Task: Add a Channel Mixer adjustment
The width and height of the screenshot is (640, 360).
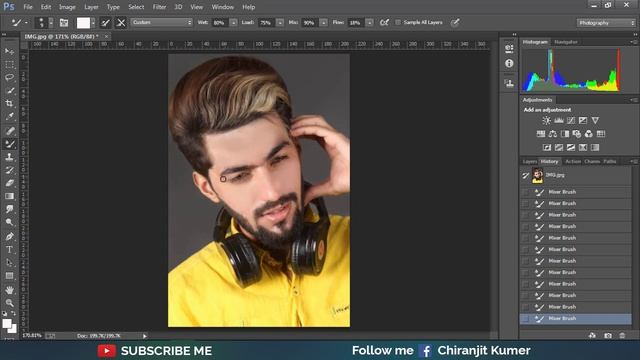Action: pos(589,134)
